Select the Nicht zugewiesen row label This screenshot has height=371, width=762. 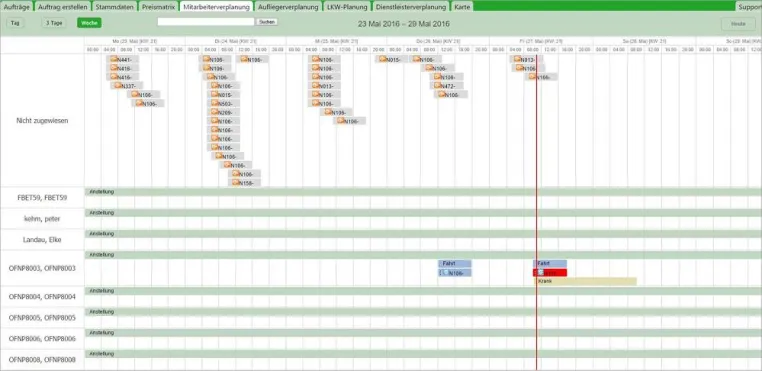point(42,121)
